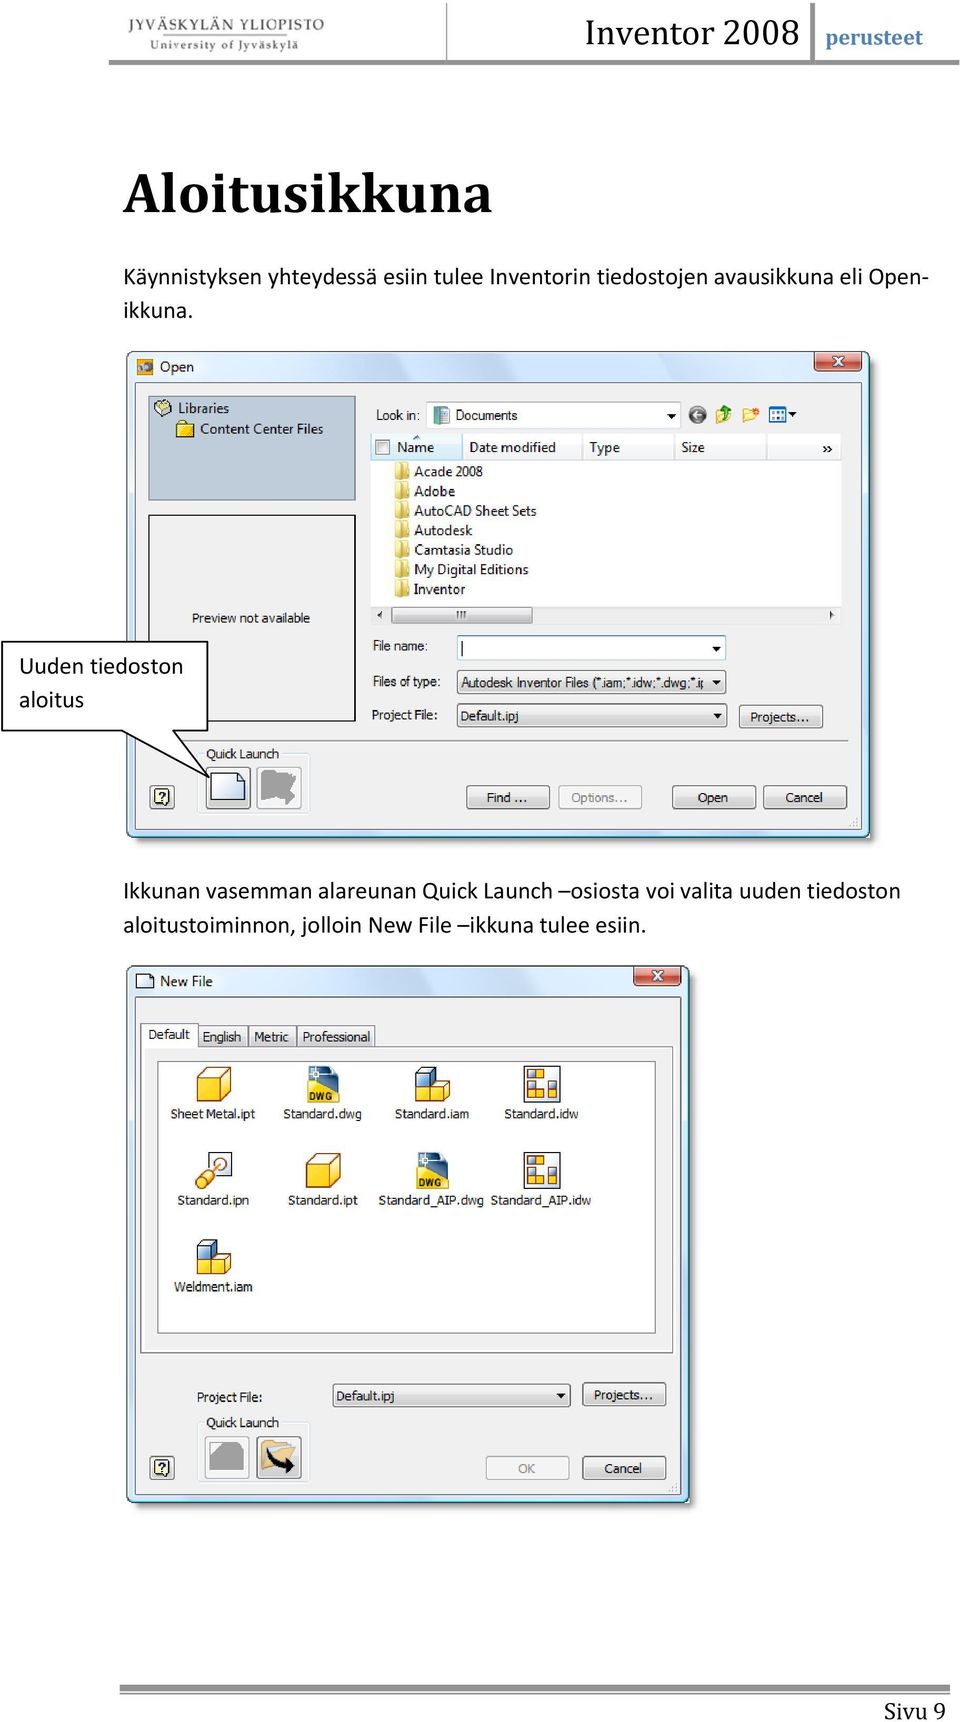Switch to the Default tab
Screen dimensions: 960x1722
(169, 1035)
